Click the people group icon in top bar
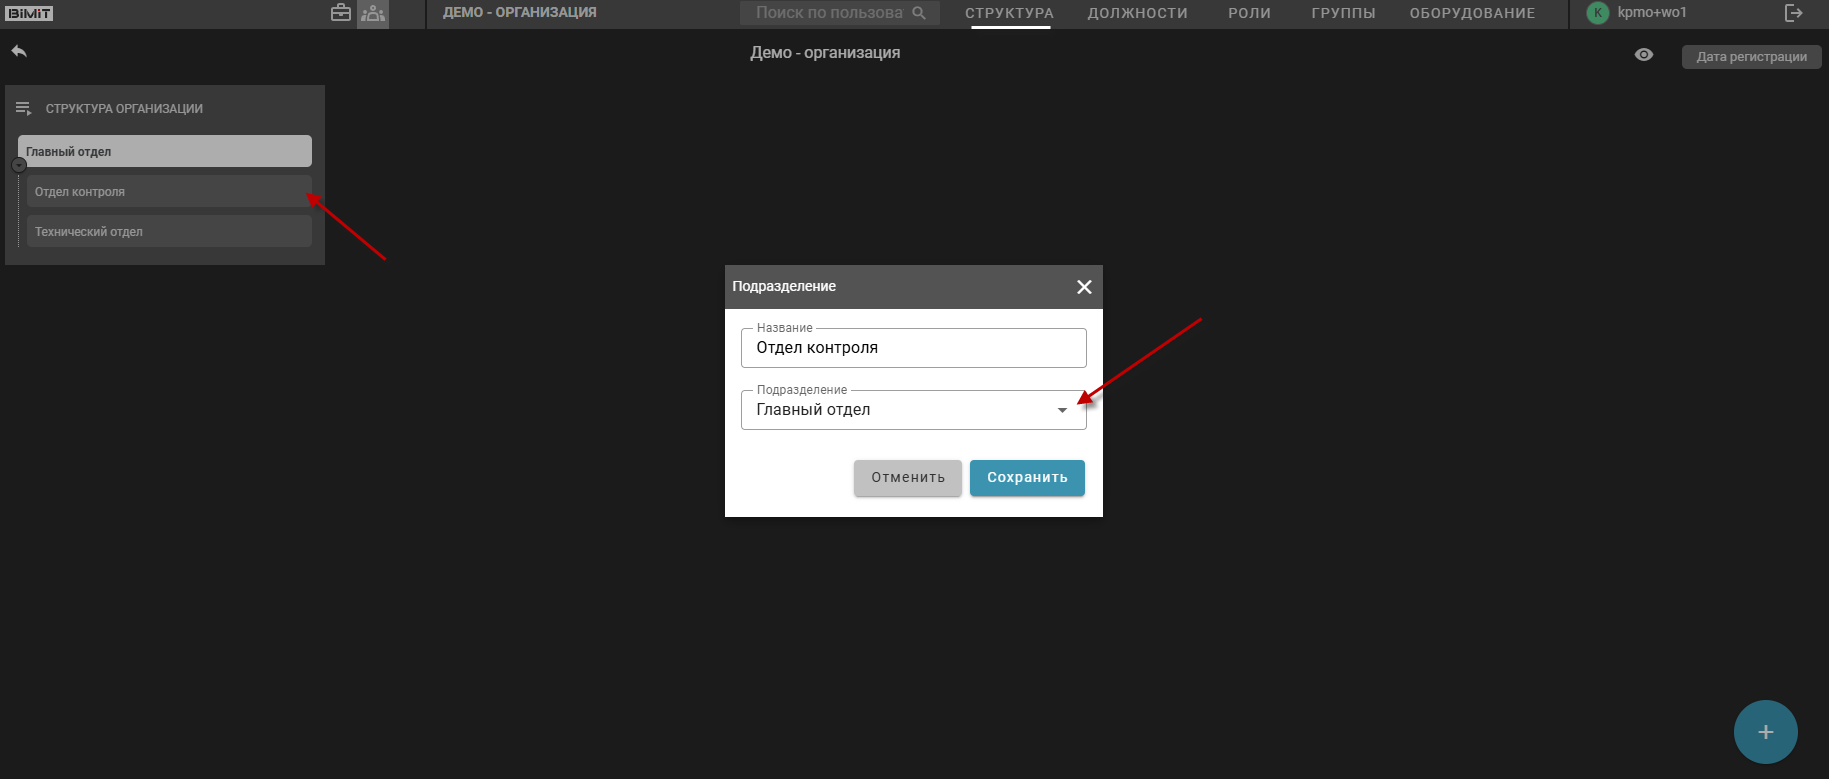Screen dimensions: 1829x779 point(373,13)
